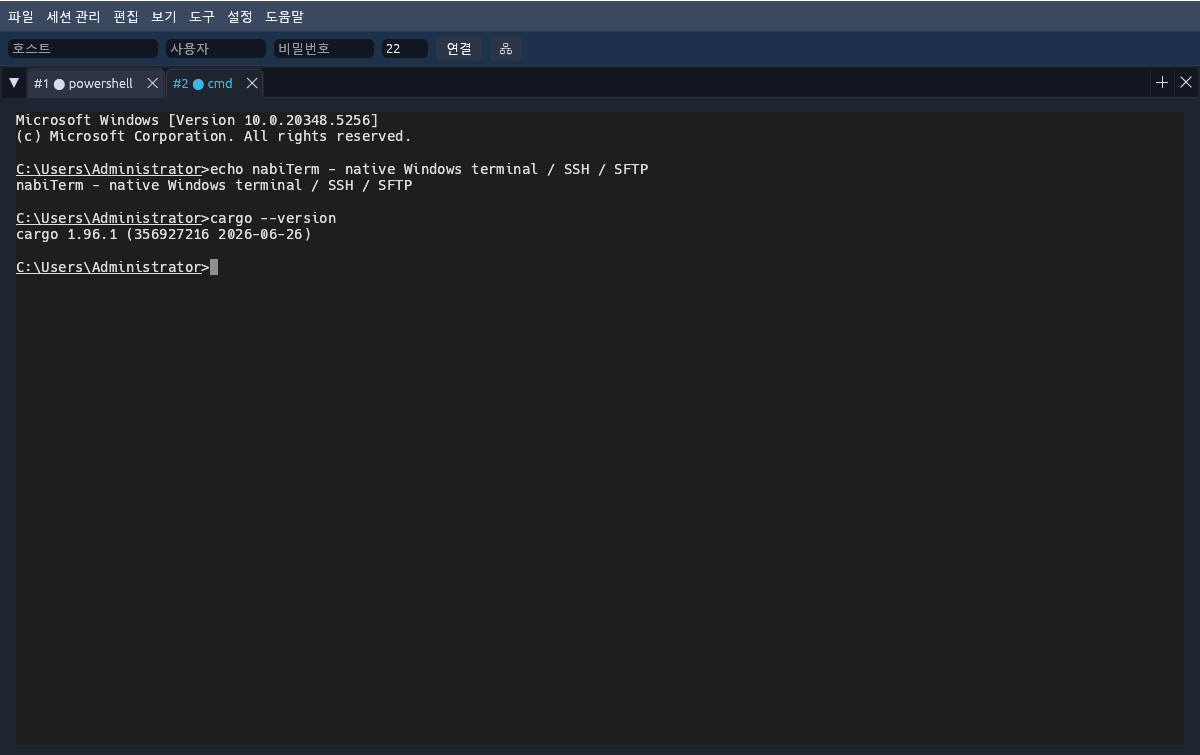Viewport: 1200px width, 755px height.
Task: Focus the 사용자 input field
Action: 216,48
